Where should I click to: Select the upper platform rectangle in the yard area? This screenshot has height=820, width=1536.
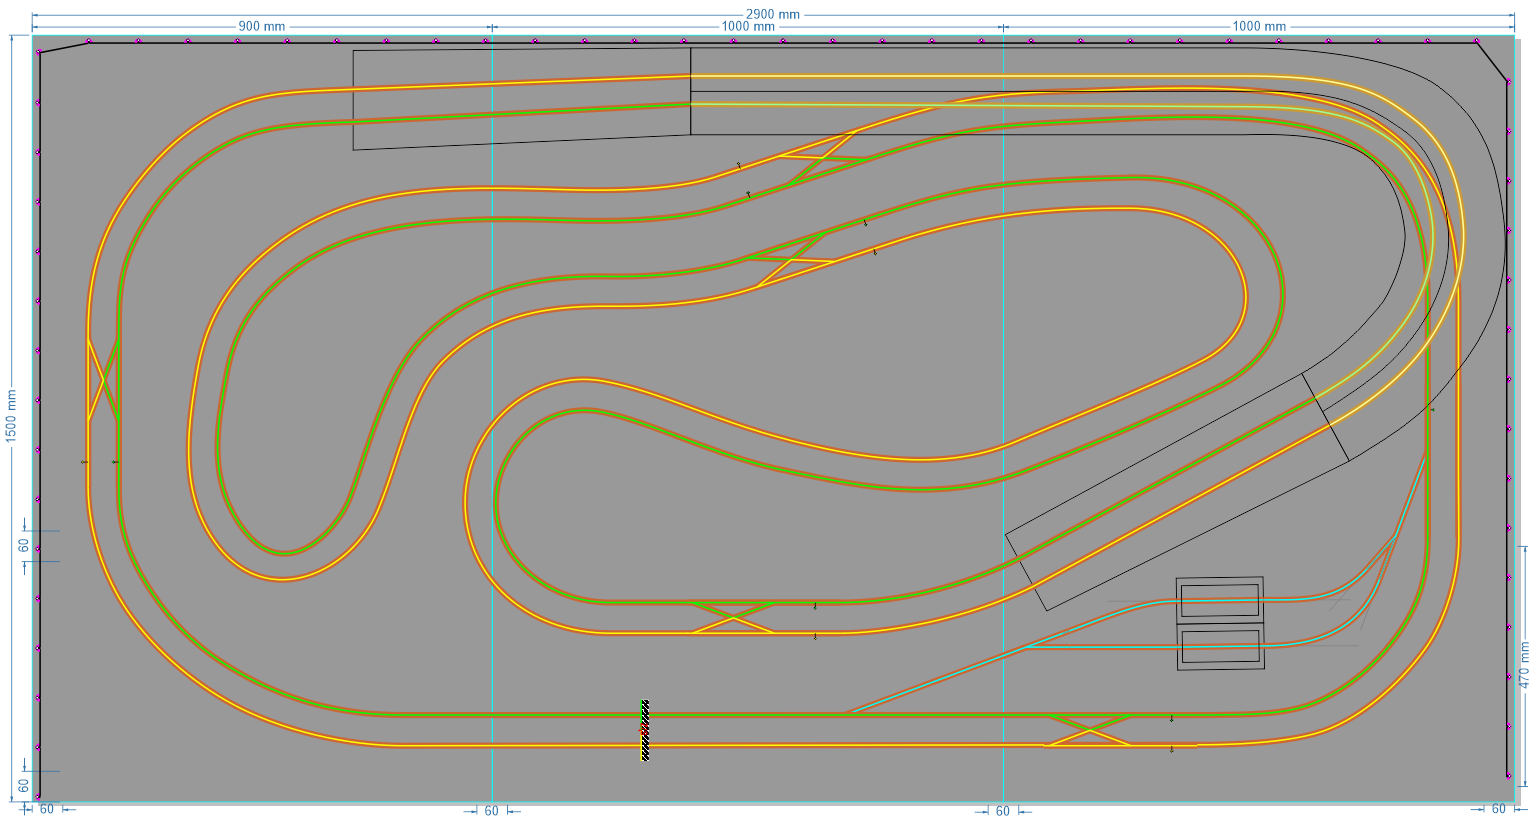[x=1219, y=599]
